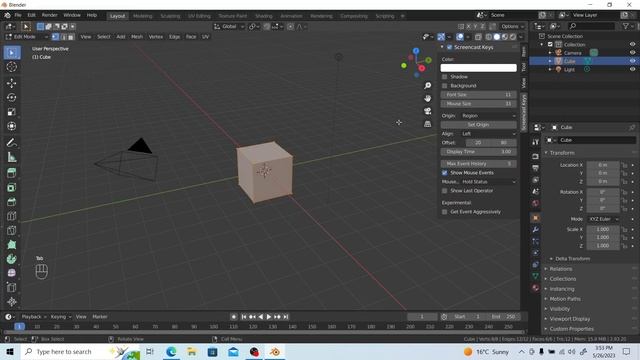640x360 pixels.
Task: Hide the Light in the outliner
Action: 632,69
